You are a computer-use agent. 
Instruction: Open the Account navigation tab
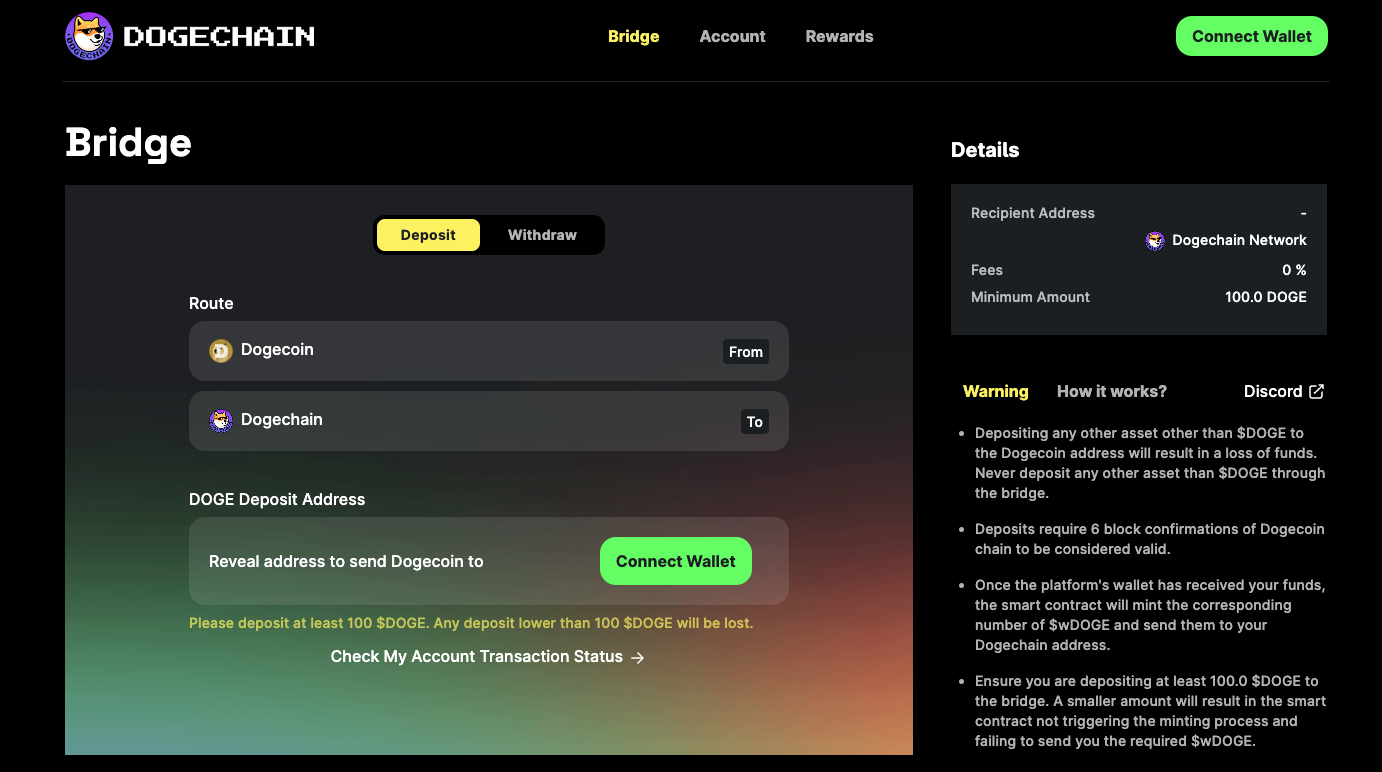[732, 36]
